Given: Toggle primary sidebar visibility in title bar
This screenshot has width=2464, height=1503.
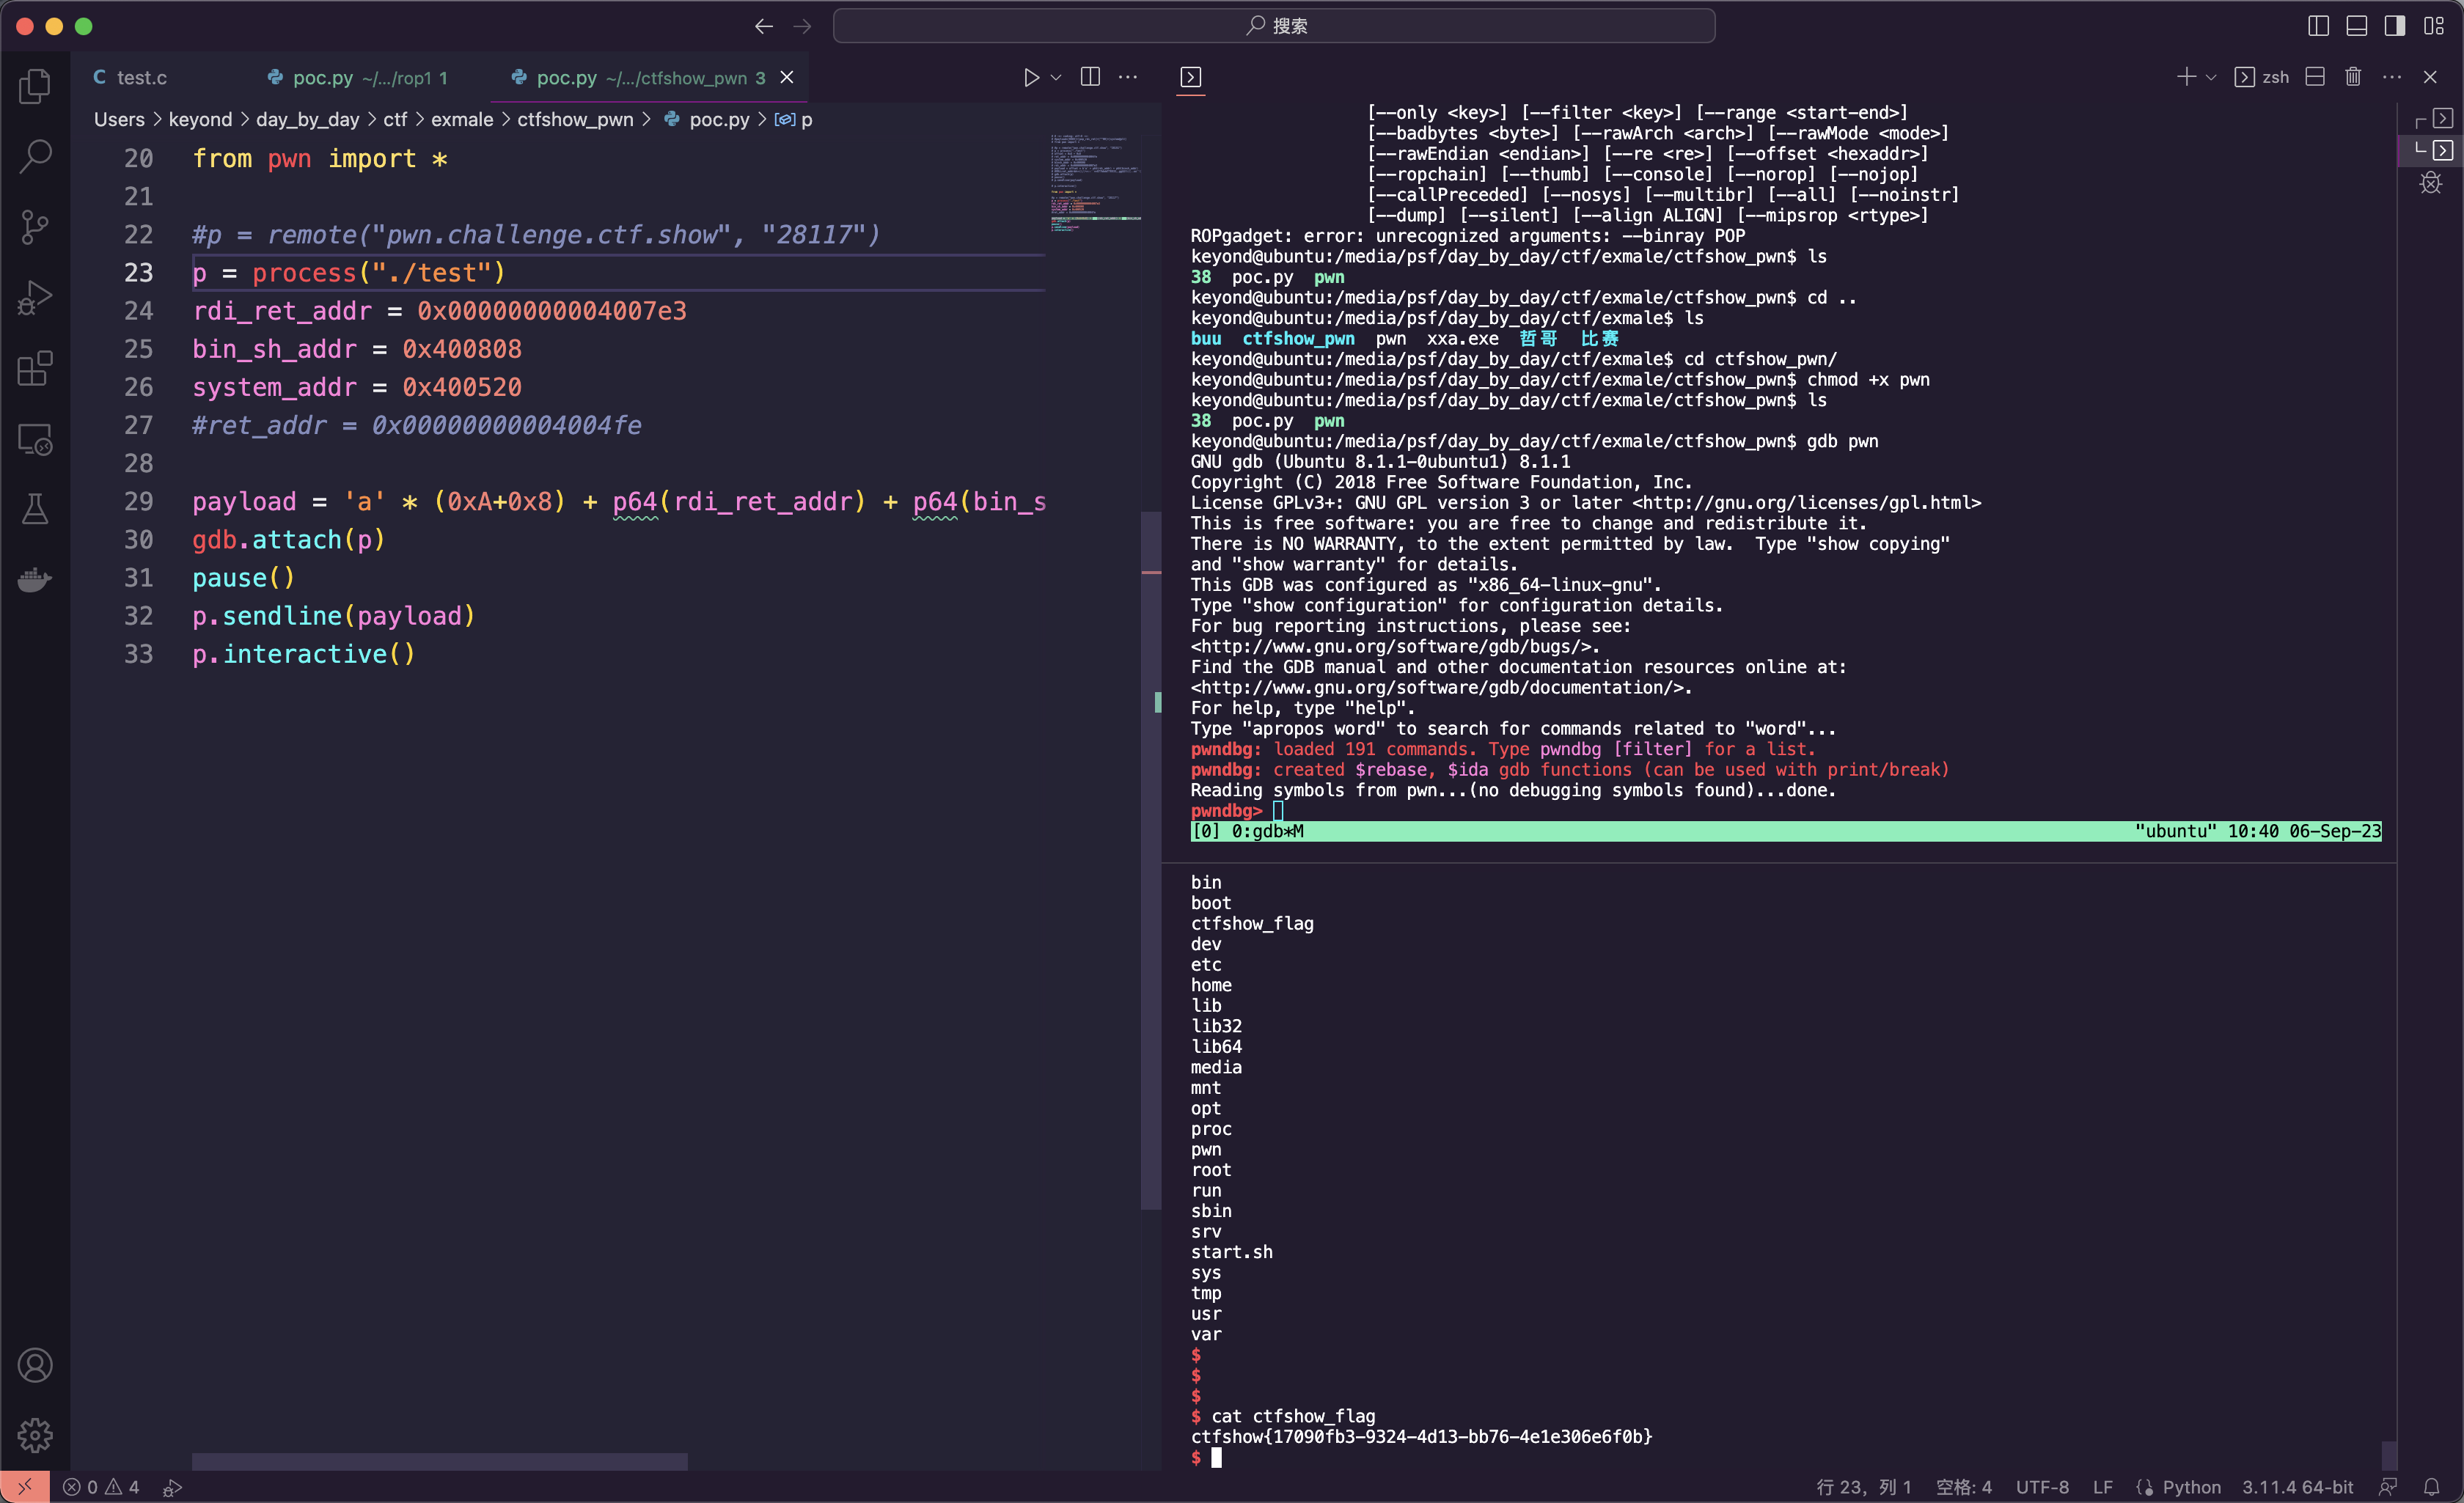Looking at the screenshot, I should point(2318,26).
